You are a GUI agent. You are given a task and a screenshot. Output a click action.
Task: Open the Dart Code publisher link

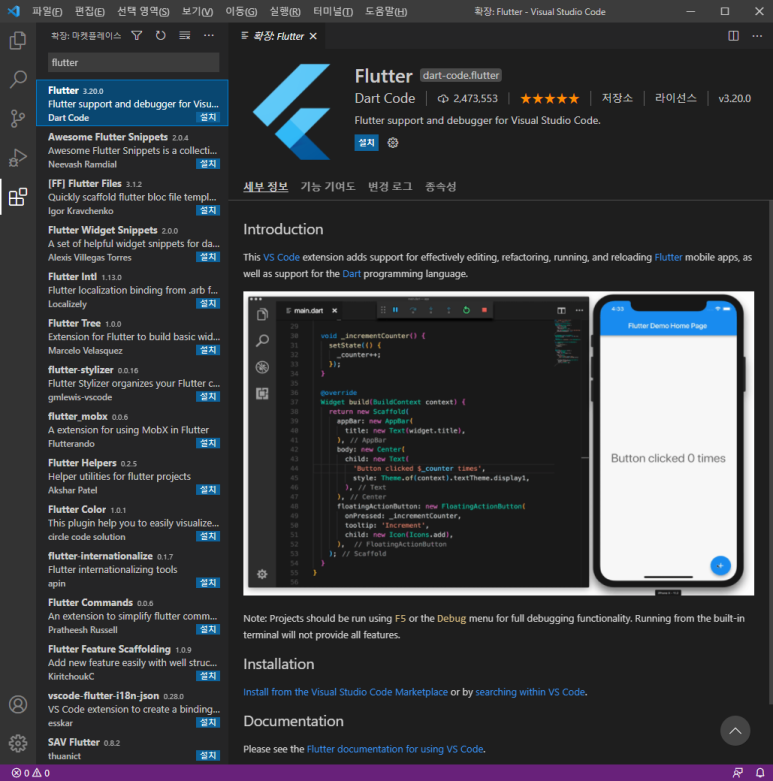point(385,98)
